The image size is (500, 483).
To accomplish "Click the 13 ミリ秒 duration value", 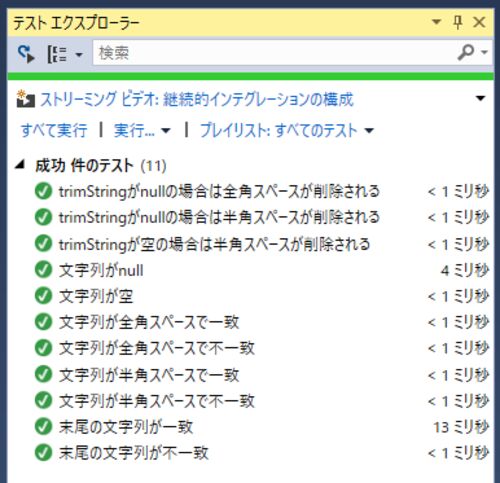I will click(461, 427).
